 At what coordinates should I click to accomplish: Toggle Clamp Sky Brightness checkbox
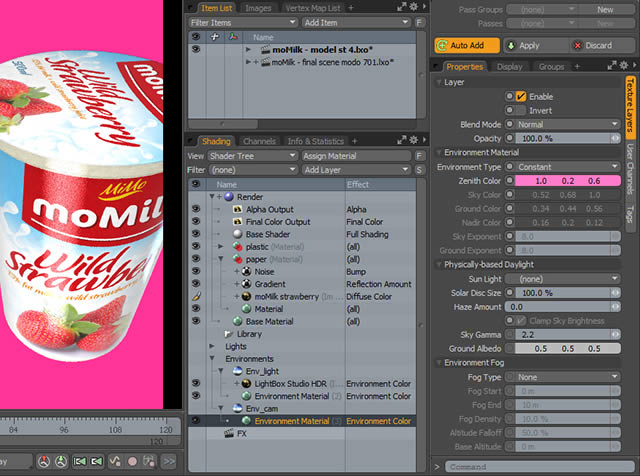pos(521,320)
